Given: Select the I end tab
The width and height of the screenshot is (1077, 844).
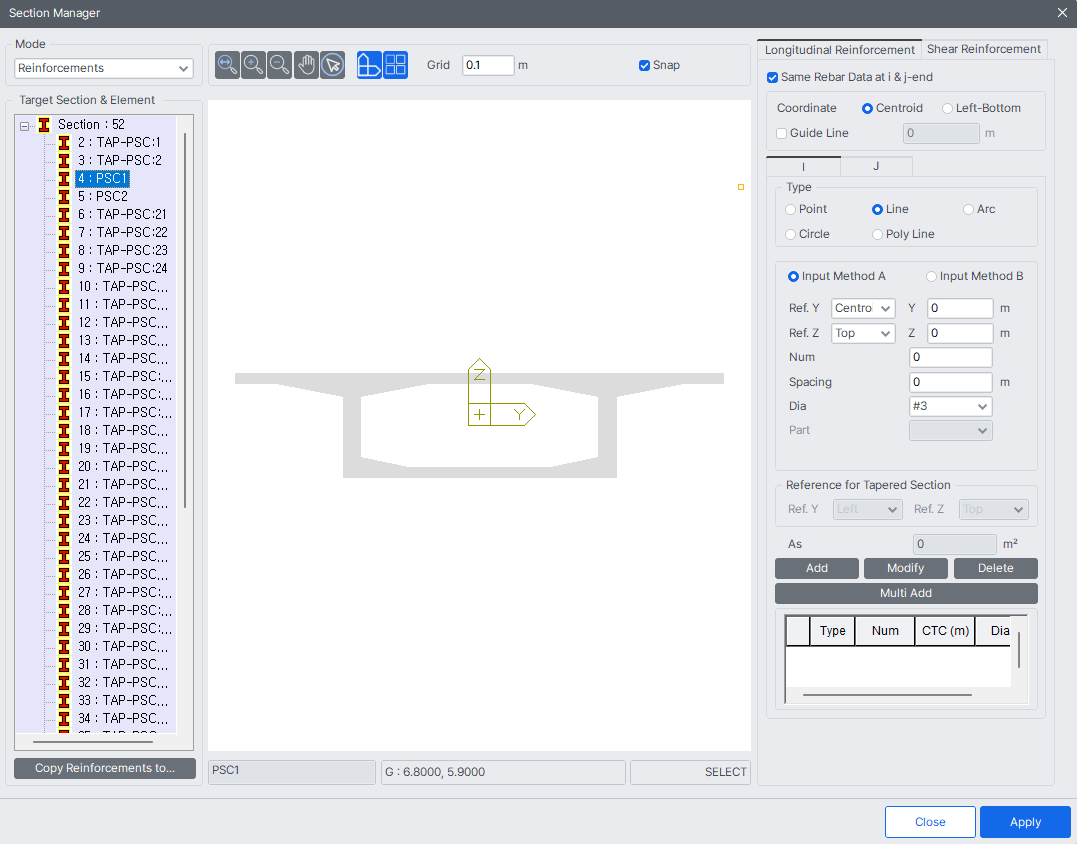Looking at the screenshot, I should [803, 166].
